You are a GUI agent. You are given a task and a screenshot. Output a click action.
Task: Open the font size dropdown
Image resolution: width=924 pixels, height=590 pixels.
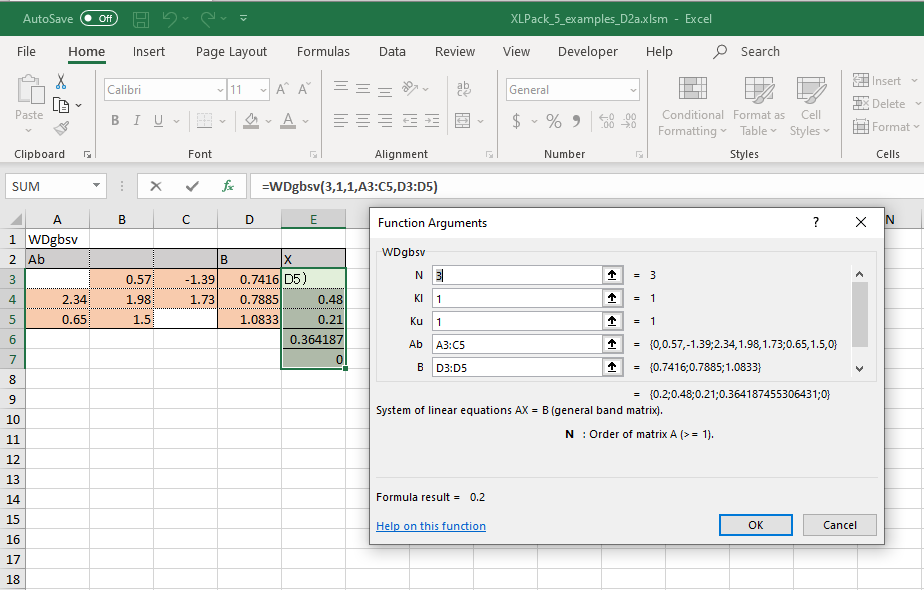click(263, 90)
